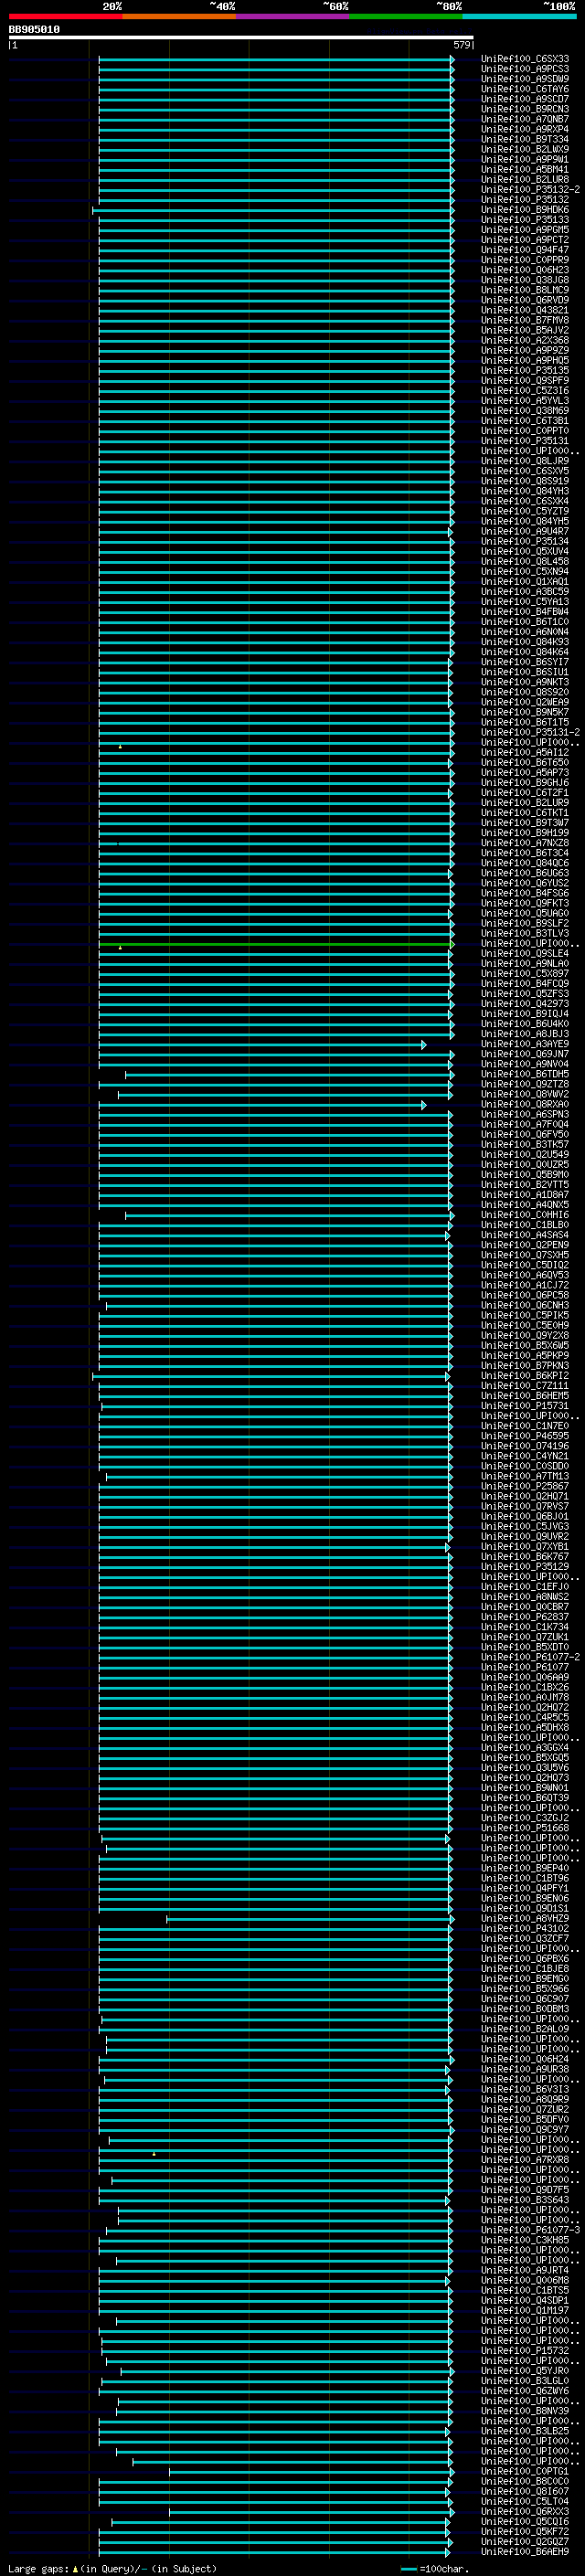
Task: Select the green ~80% legend segment
Action: (406, 16)
